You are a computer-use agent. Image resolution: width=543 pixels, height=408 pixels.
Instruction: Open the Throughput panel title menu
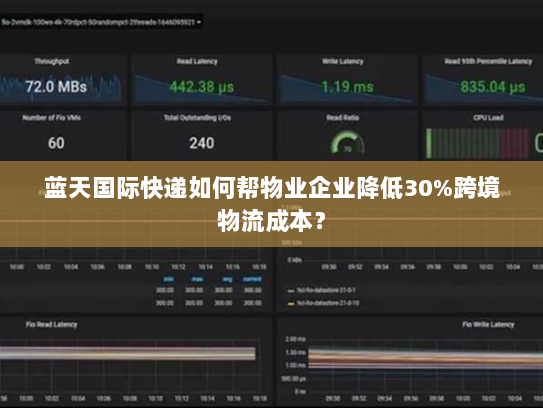pyautogui.click(x=52, y=62)
